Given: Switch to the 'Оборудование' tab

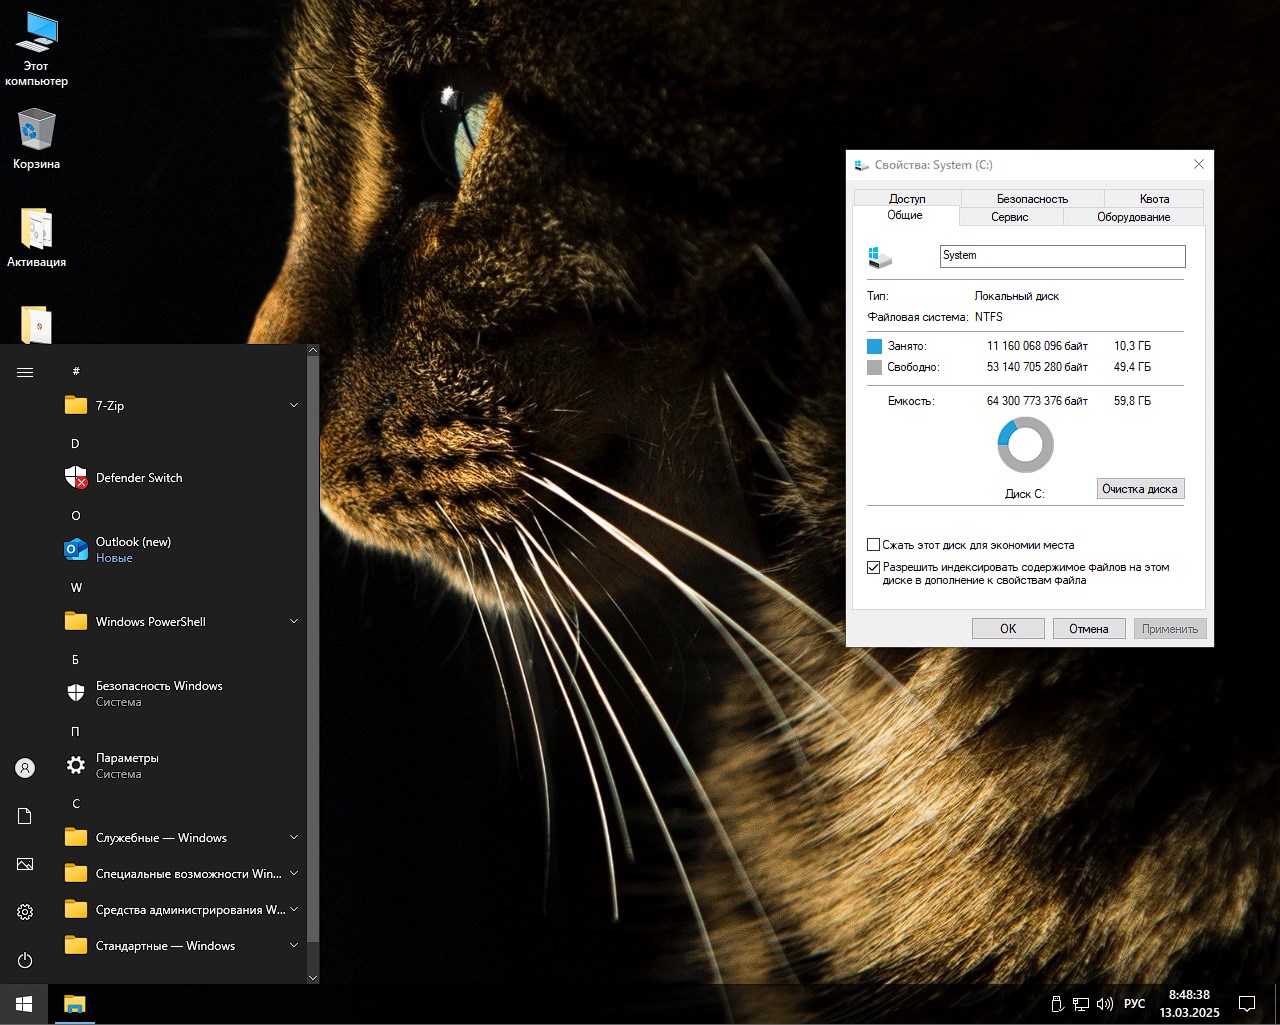Looking at the screenshot, I should point(1133,217).
